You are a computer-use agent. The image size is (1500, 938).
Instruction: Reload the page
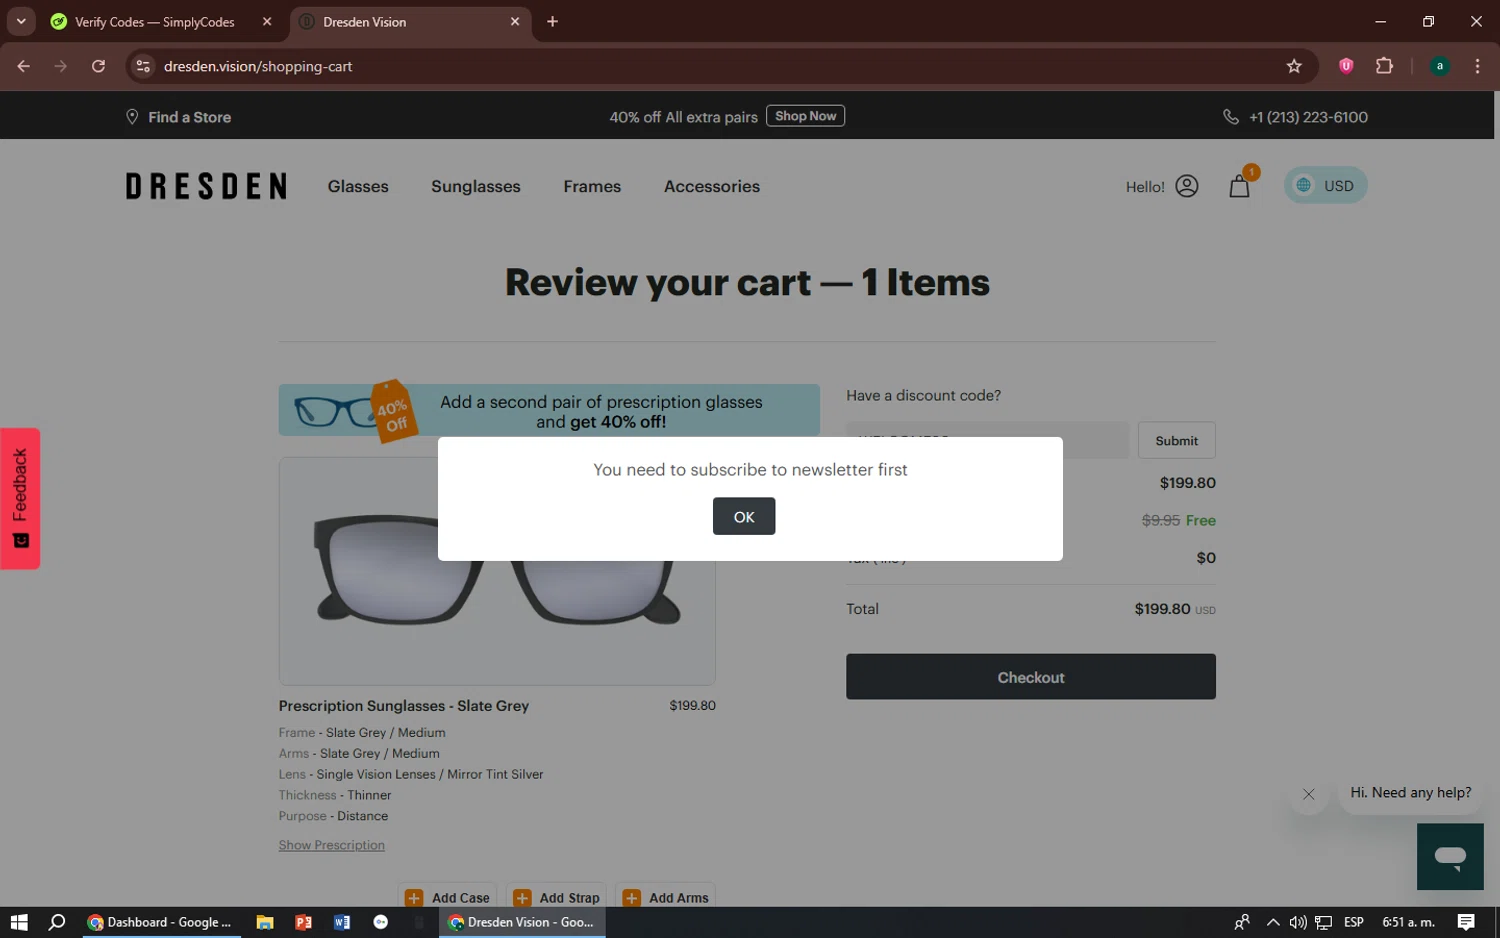click(98, 66)
